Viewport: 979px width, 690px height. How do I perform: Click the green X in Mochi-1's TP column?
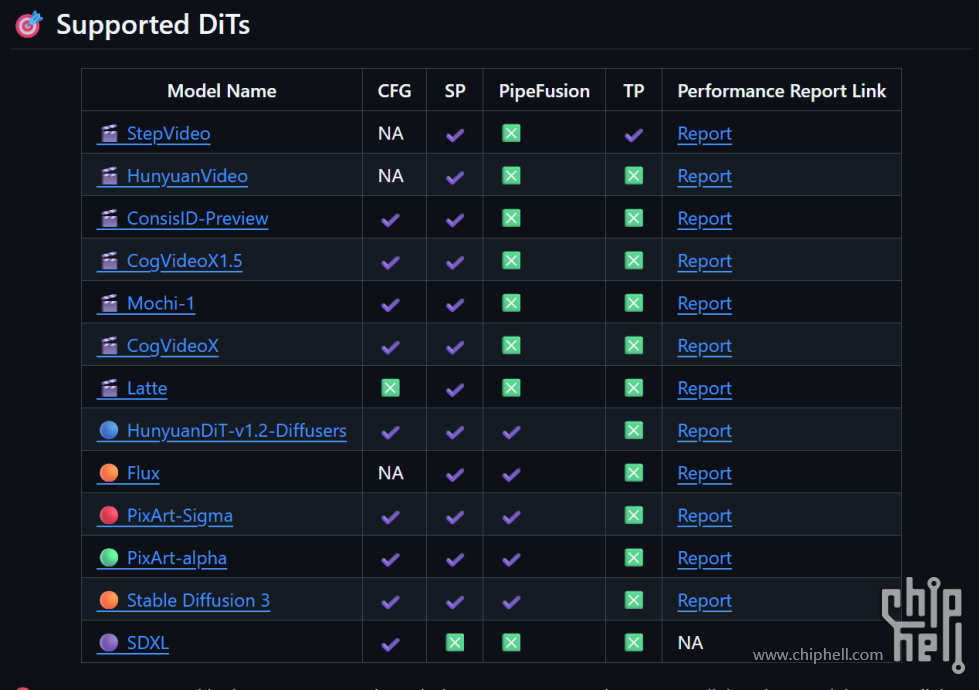(x=634, y=303)
